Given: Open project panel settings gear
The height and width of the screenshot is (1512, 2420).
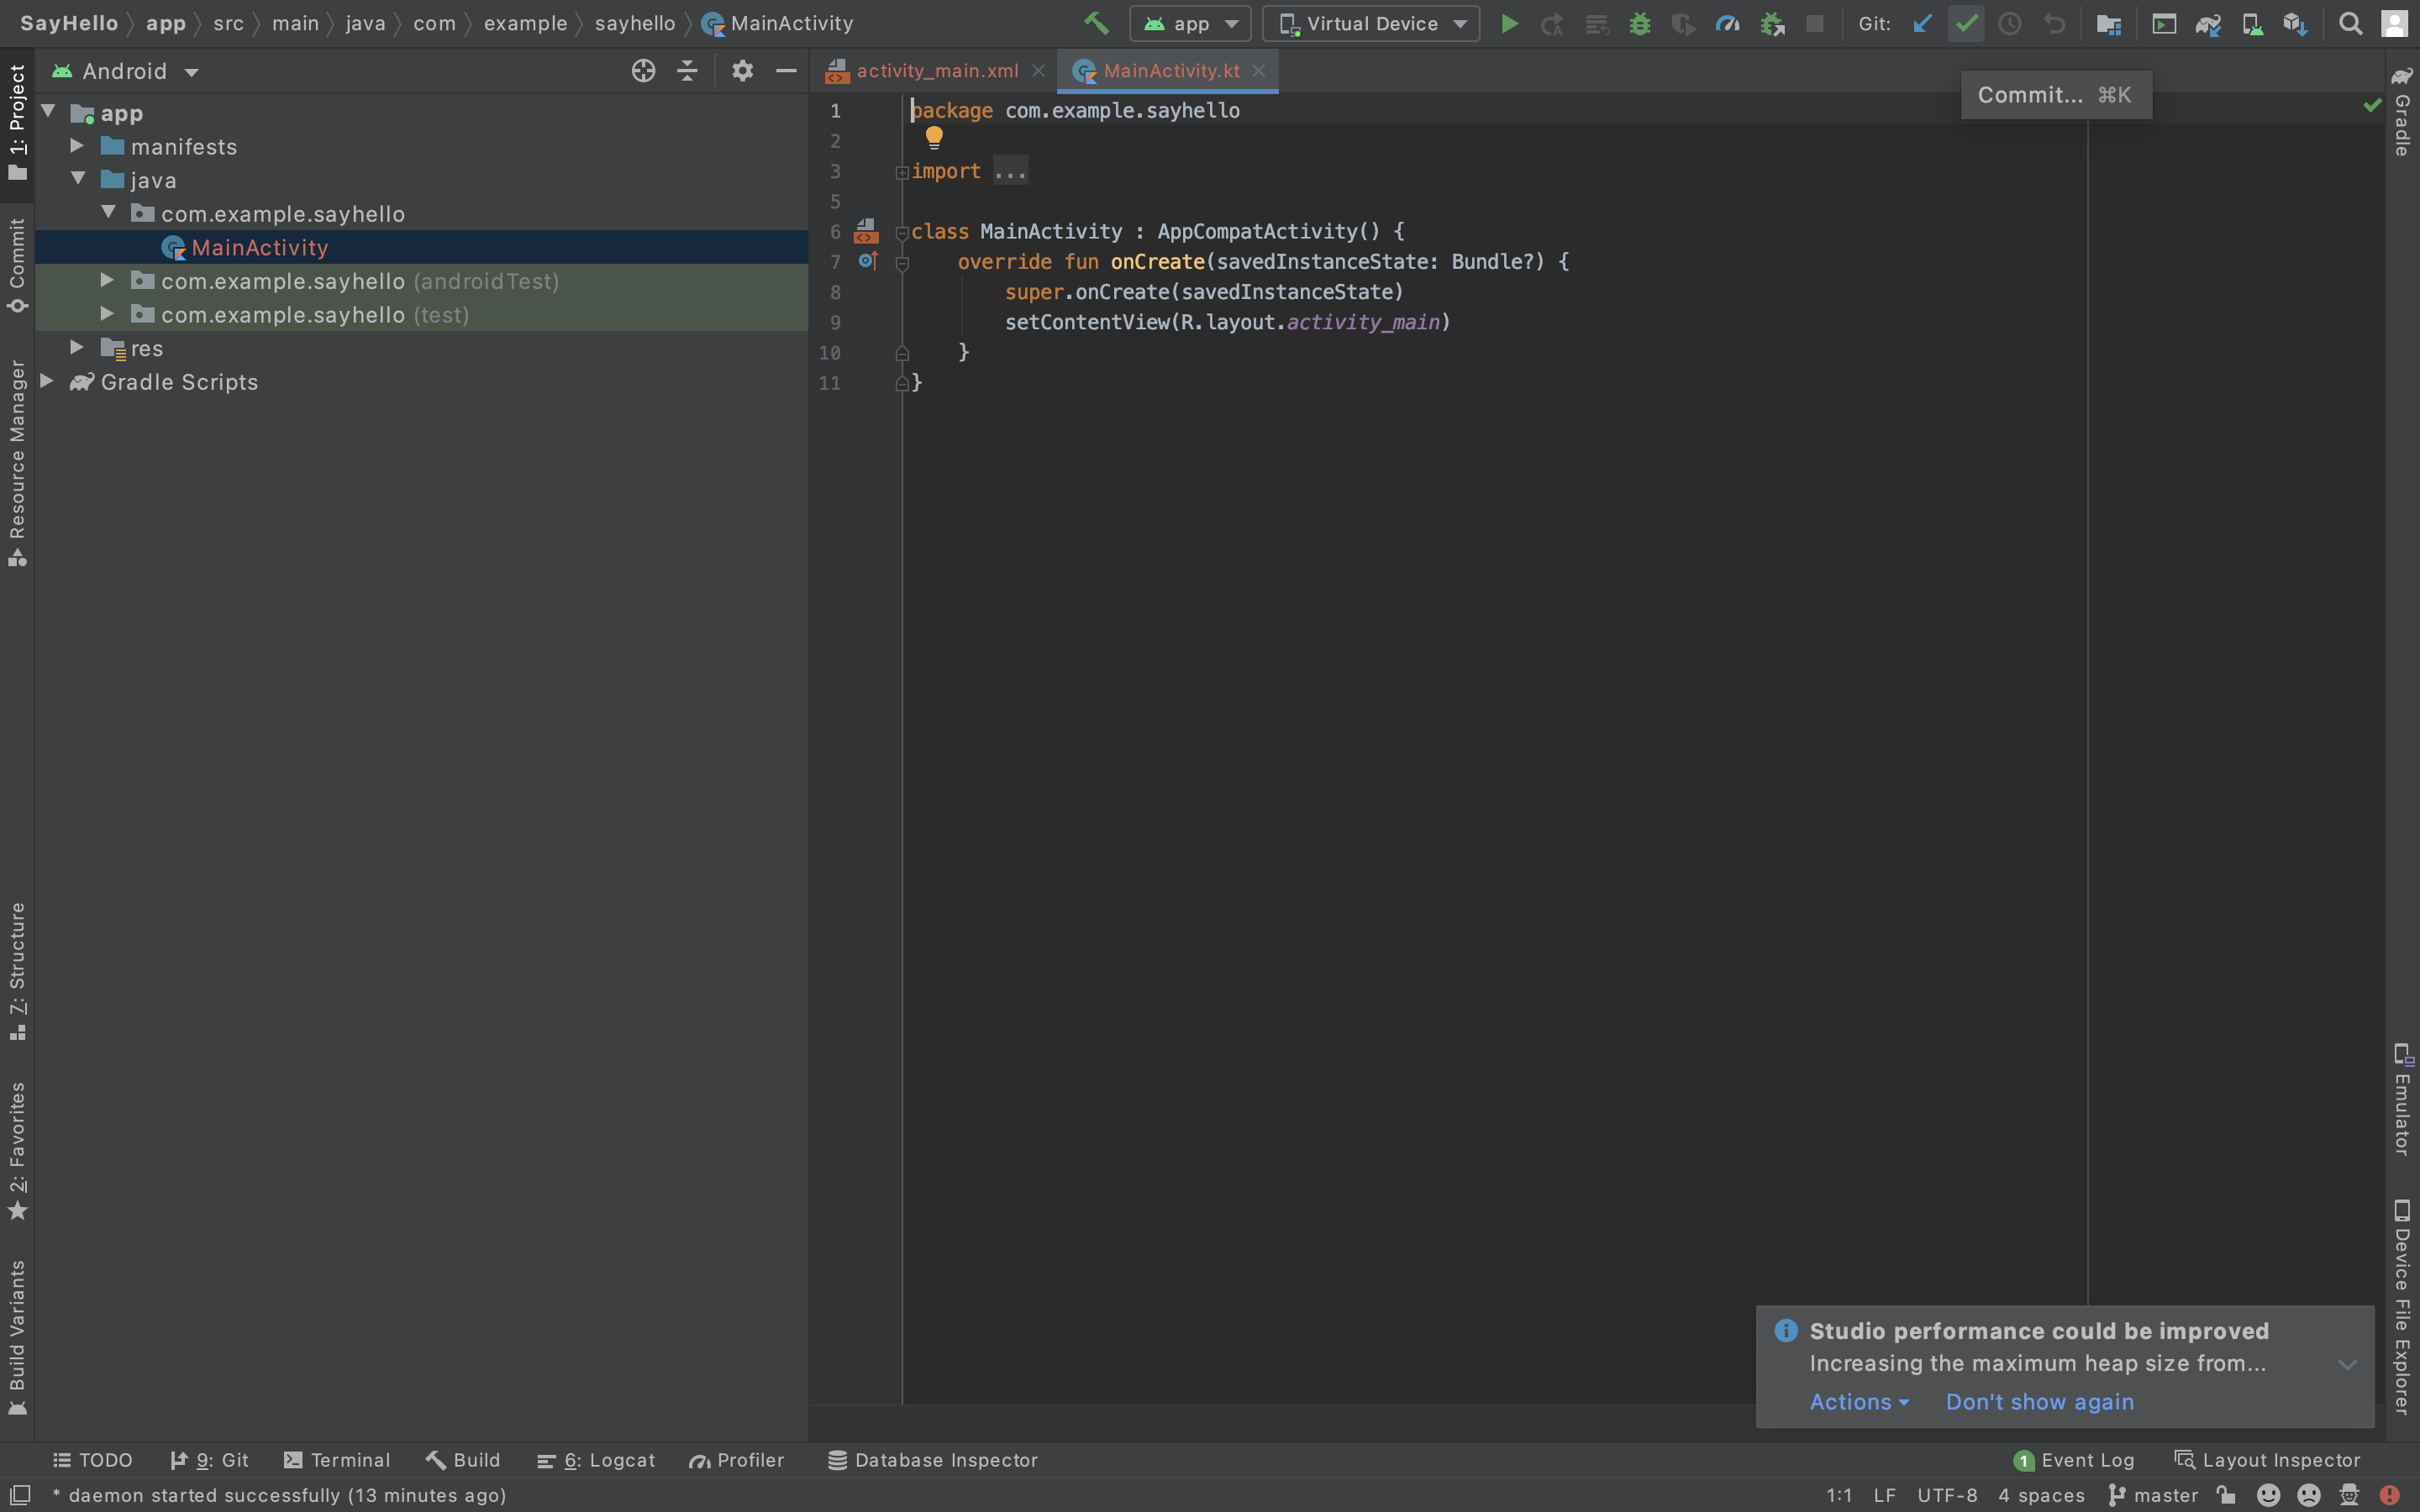Looking at the screenshot, I should pos(742,71).
